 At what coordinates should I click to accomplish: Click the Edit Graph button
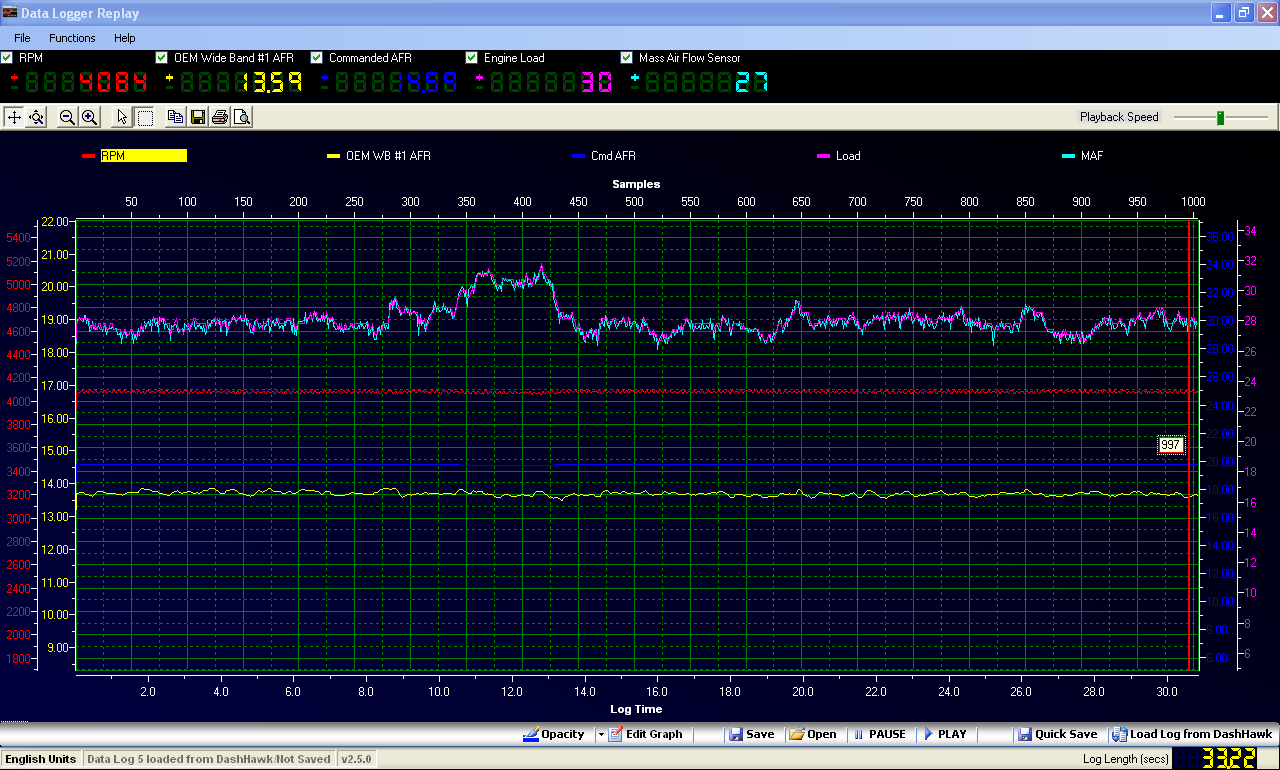tap(645, 734)
